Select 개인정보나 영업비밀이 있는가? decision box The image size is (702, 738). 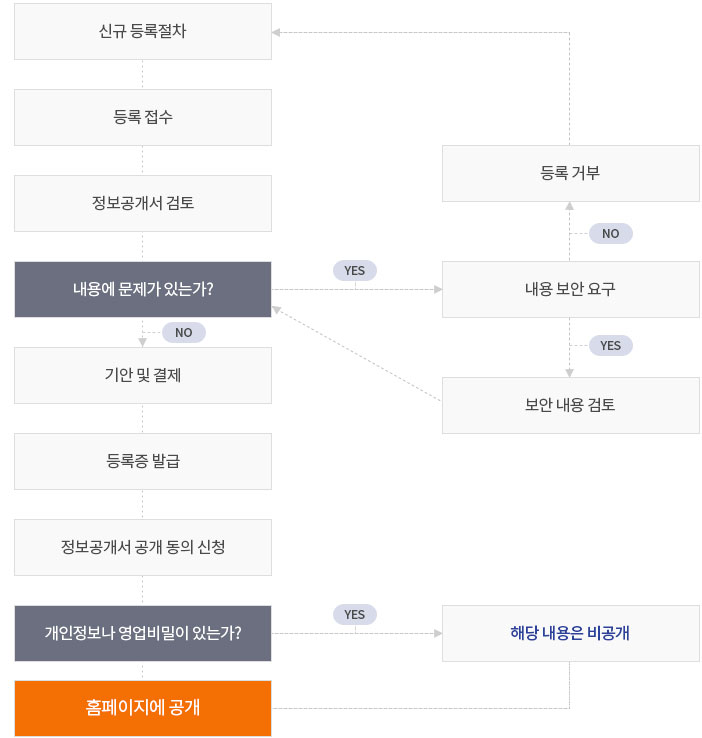(143, 633)
